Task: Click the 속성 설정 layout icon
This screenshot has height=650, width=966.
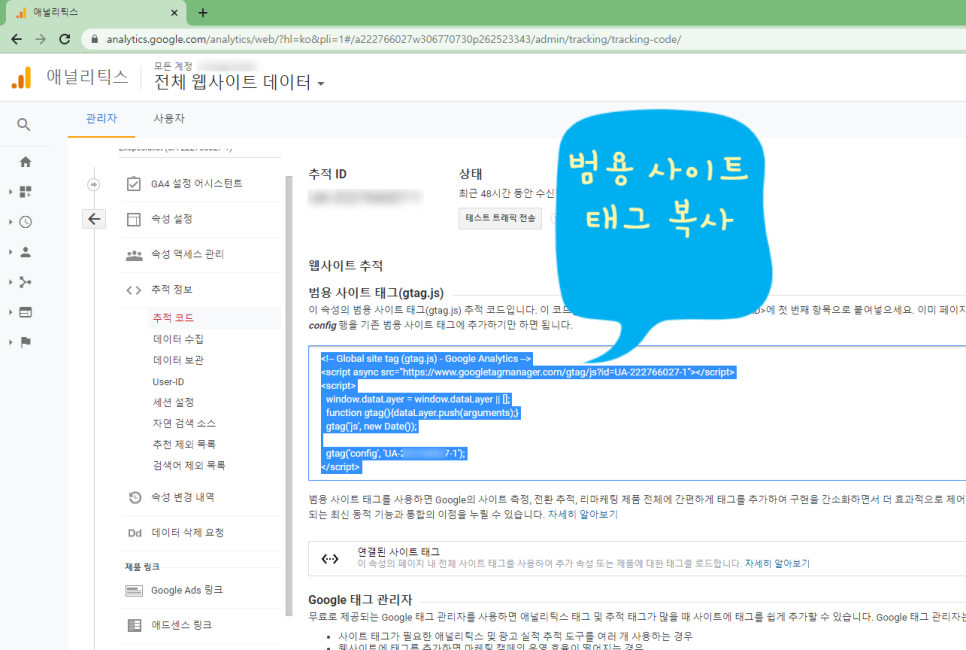Action: (134, 219)
